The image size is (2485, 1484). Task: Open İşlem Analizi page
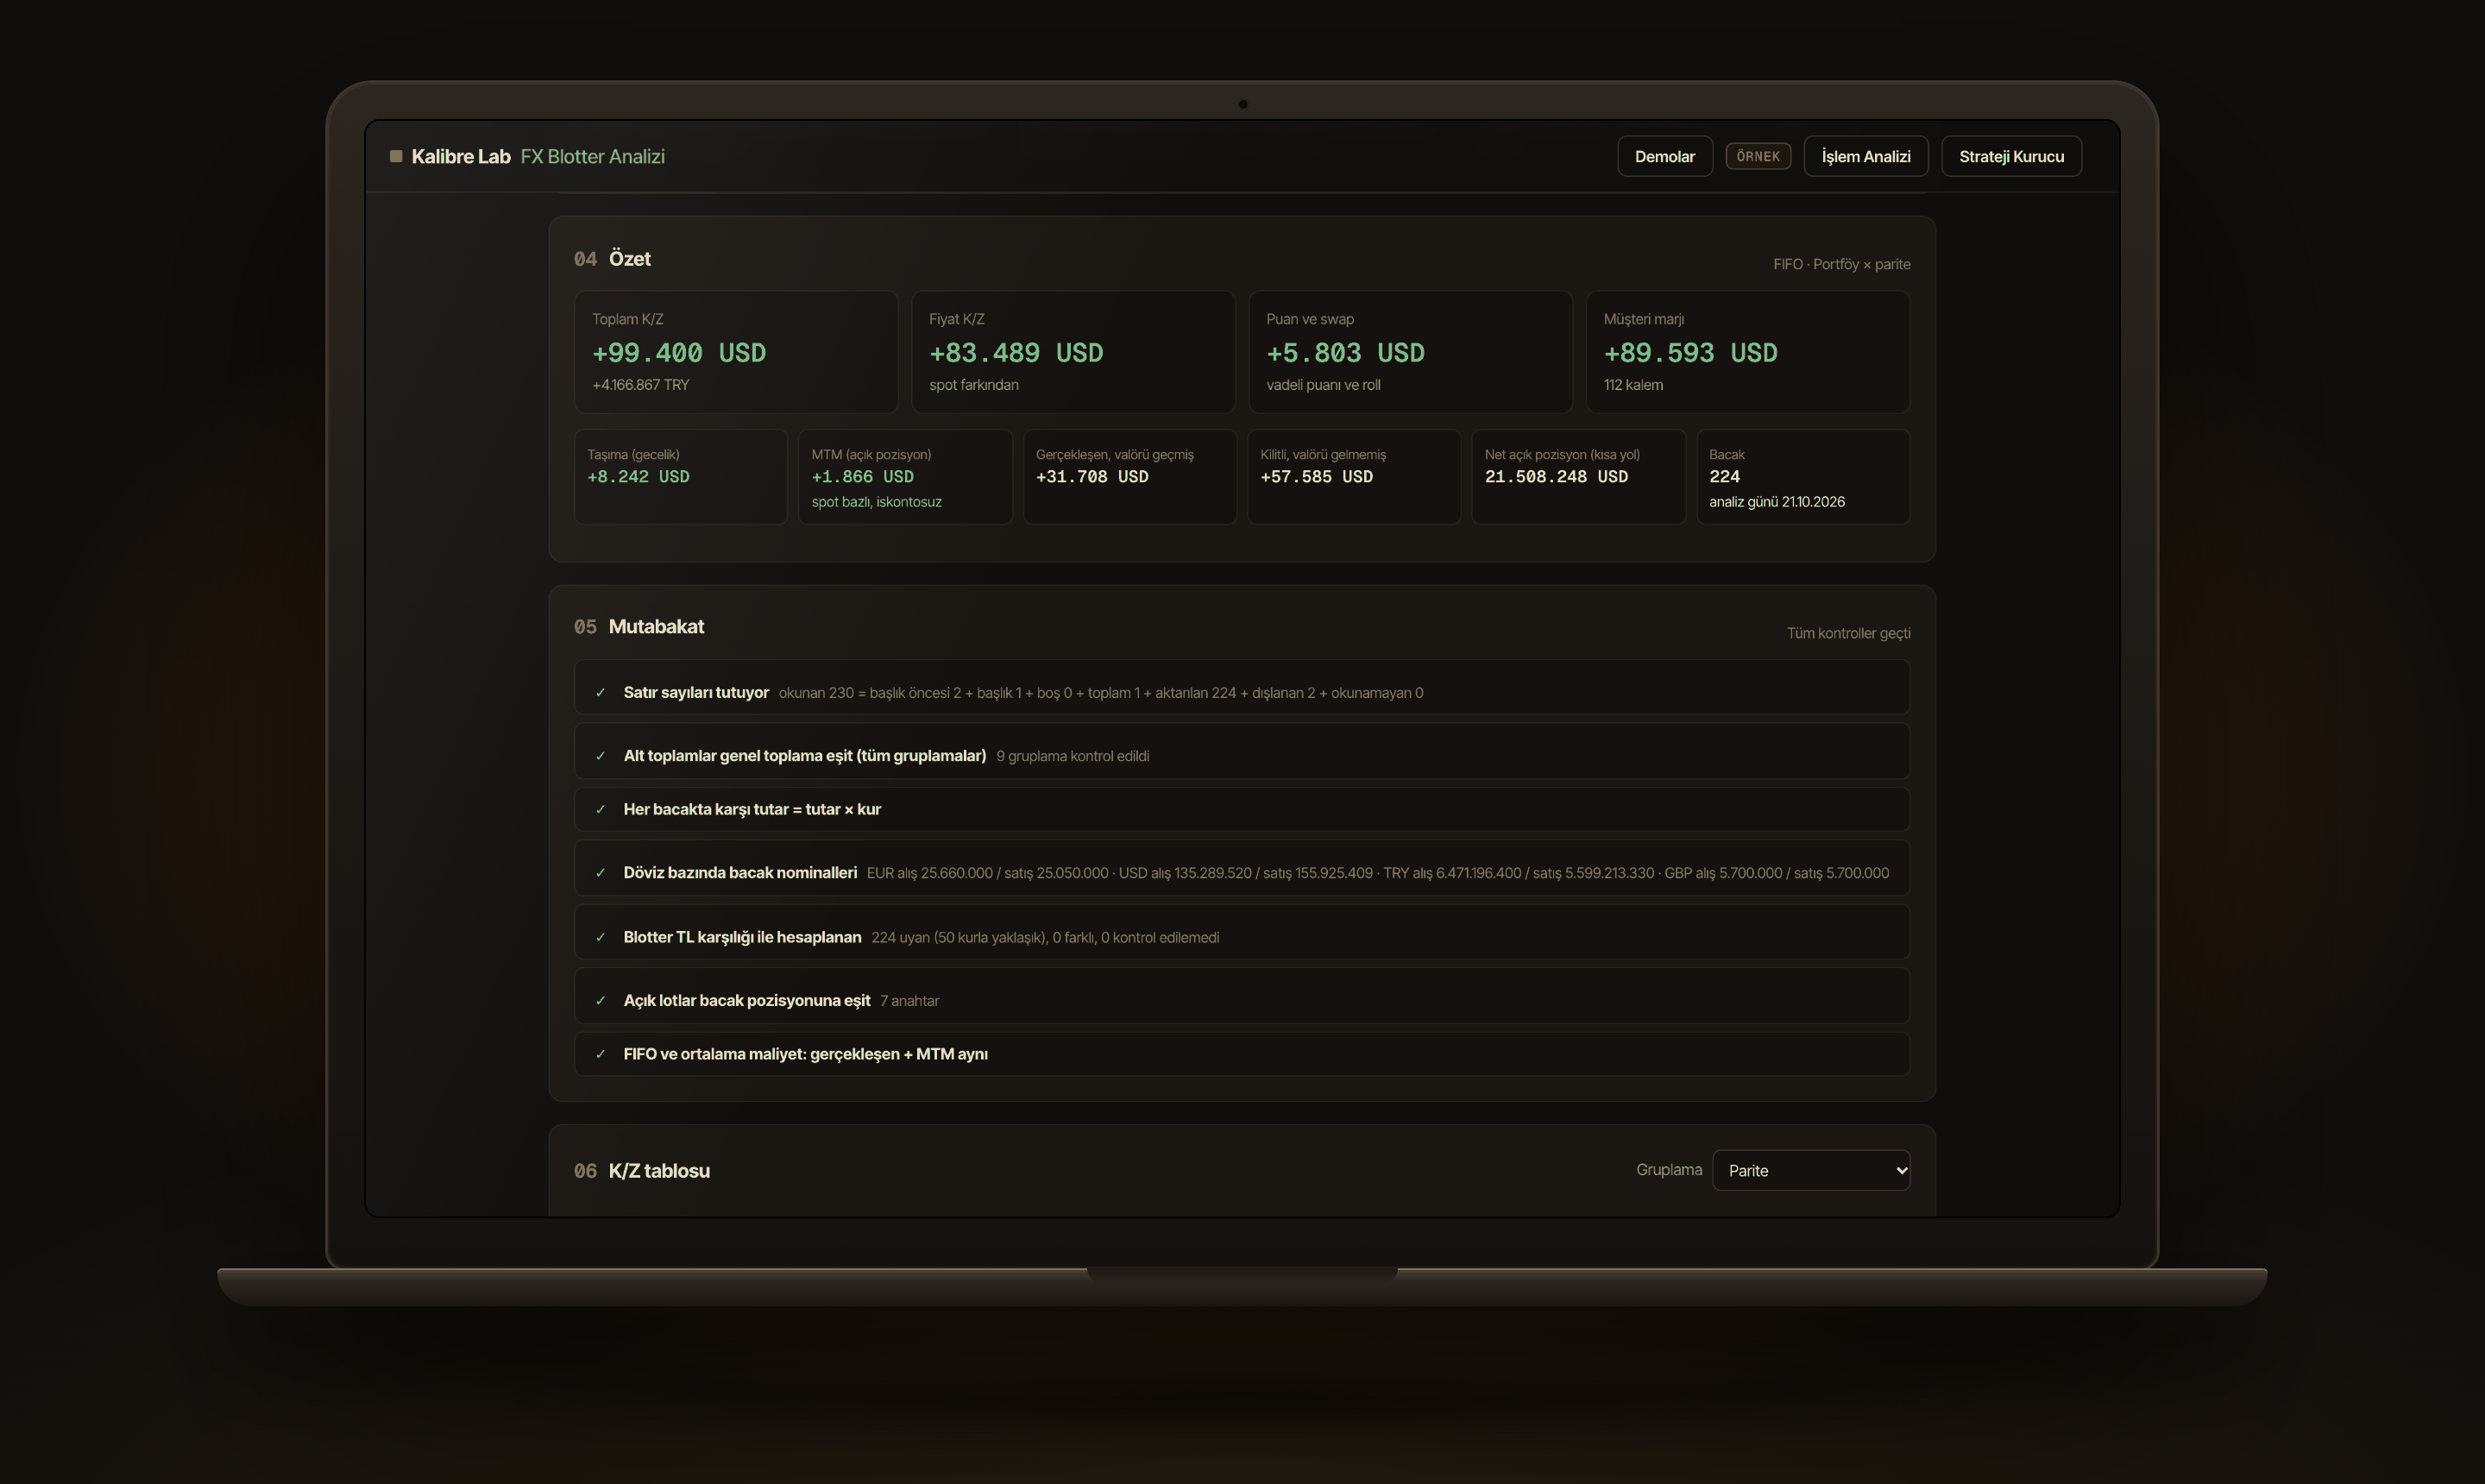click(1865, 156)
